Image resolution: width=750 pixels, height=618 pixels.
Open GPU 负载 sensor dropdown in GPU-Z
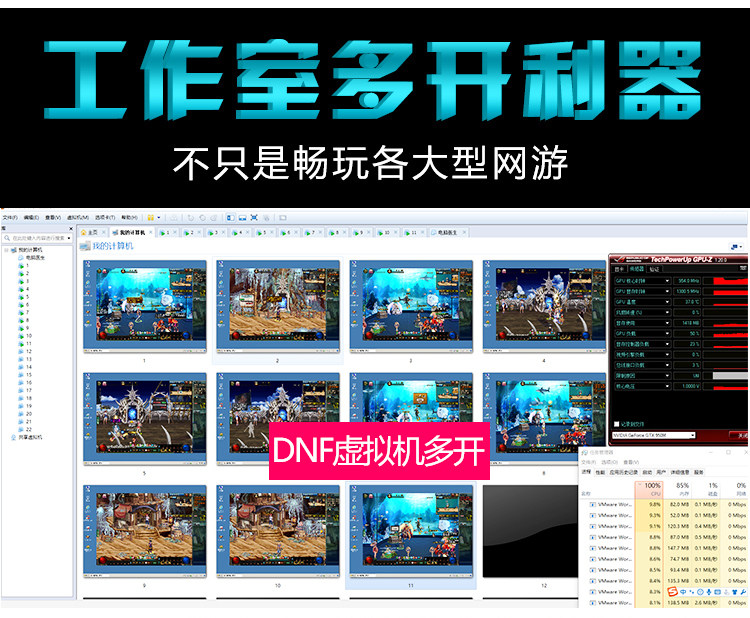(667, 333)
